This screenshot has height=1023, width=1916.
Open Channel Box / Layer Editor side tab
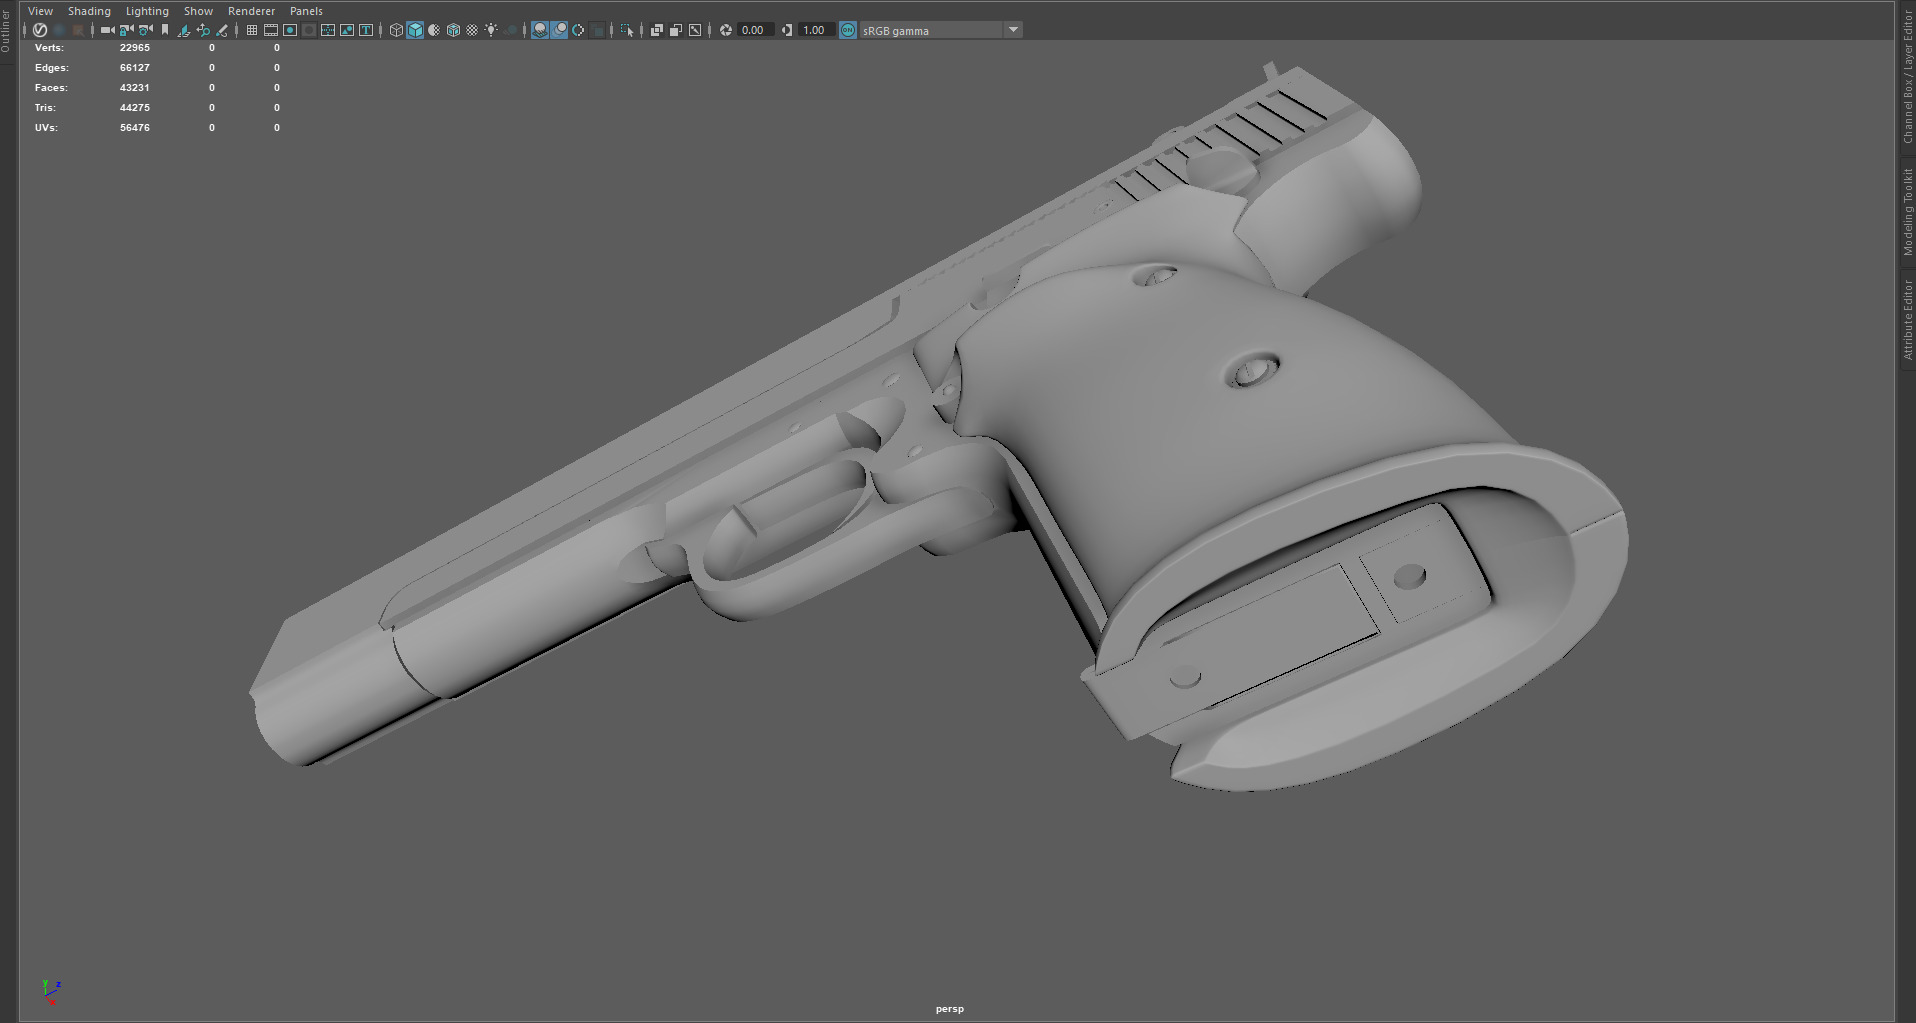point(1908,78)
